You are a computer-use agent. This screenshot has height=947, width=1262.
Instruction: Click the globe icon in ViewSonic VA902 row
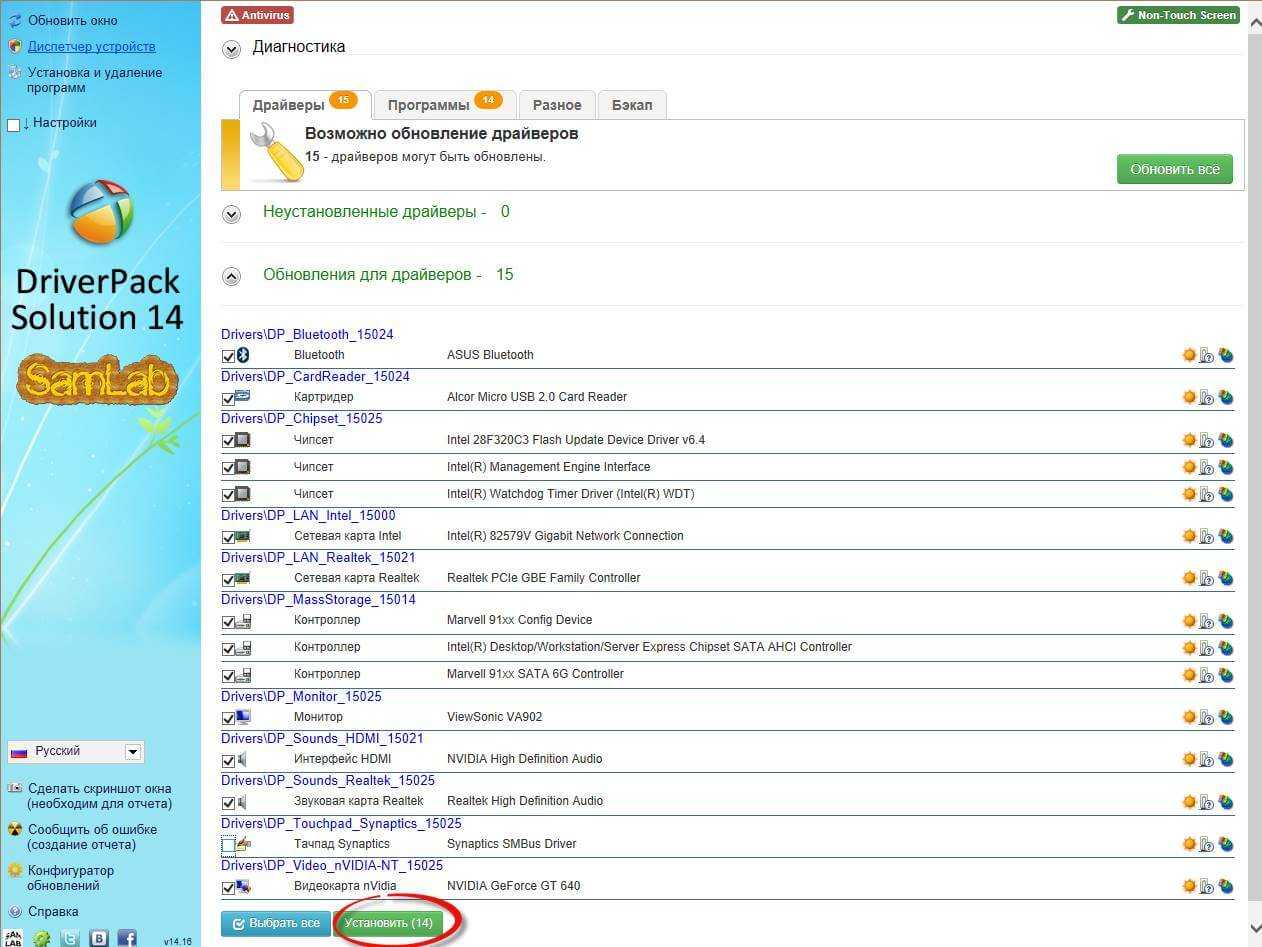1226,717
